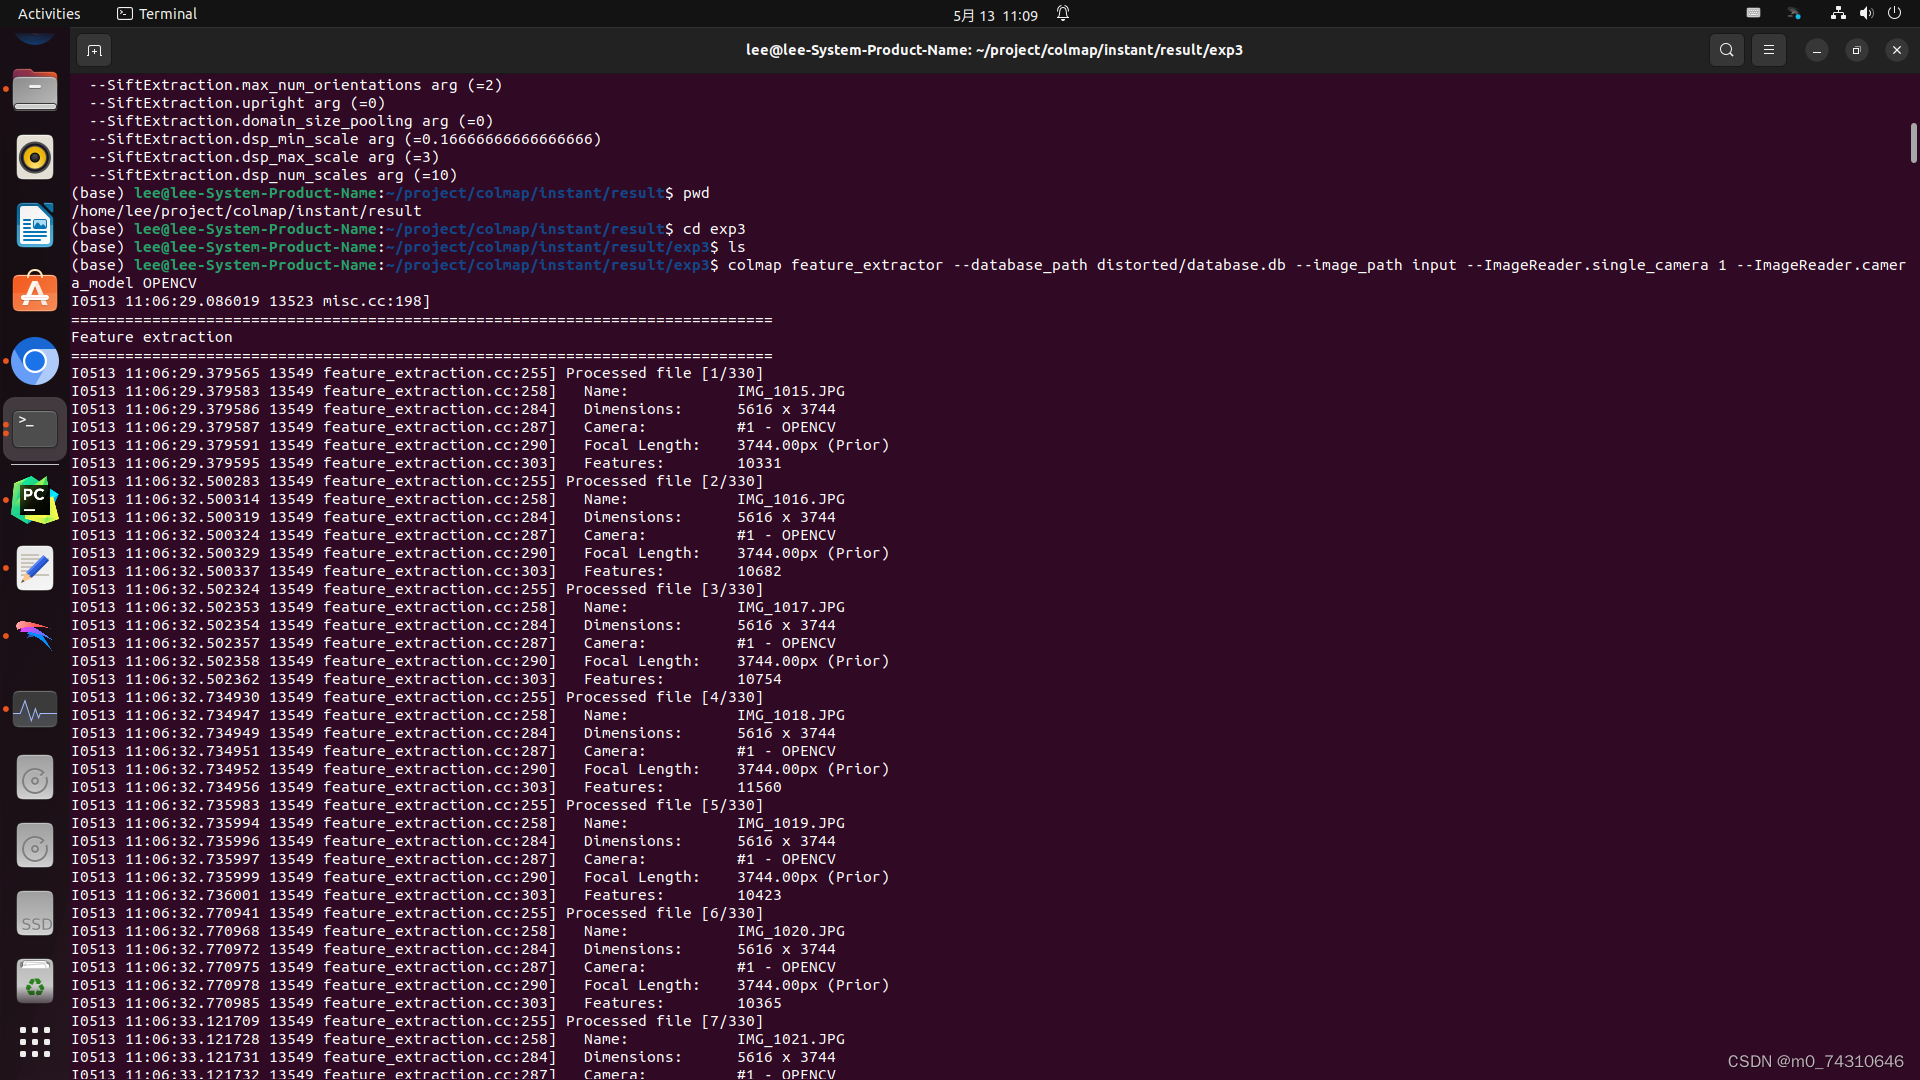Open Text Editor from dock
This screenshot has height=1080, width=1920.
click(x=35, y=568)
